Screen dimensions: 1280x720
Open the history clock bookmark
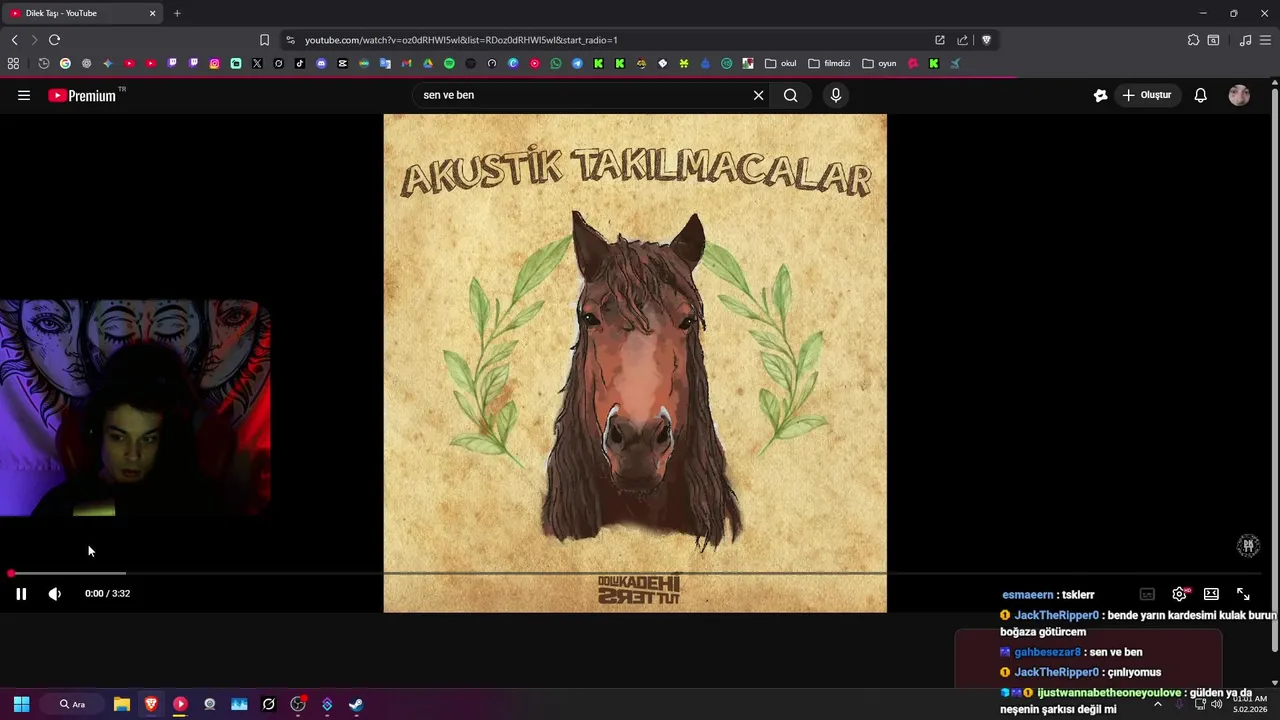[x=44, y=63]
